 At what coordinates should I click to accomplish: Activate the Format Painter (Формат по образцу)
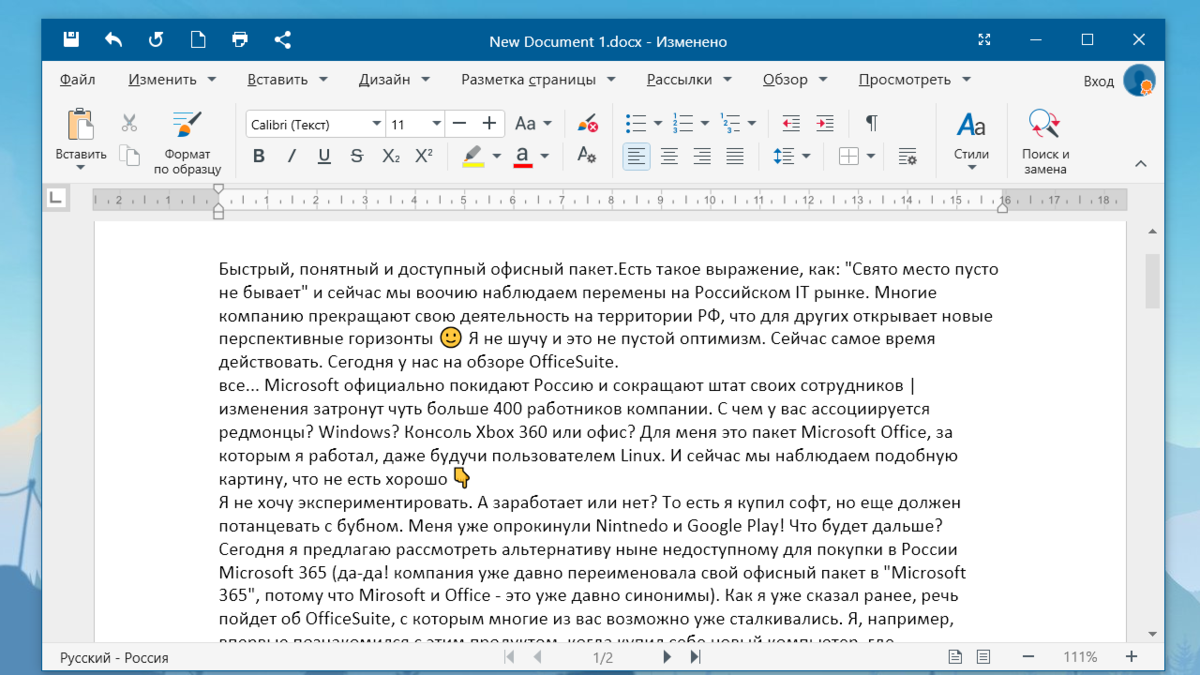click(188, 143)
